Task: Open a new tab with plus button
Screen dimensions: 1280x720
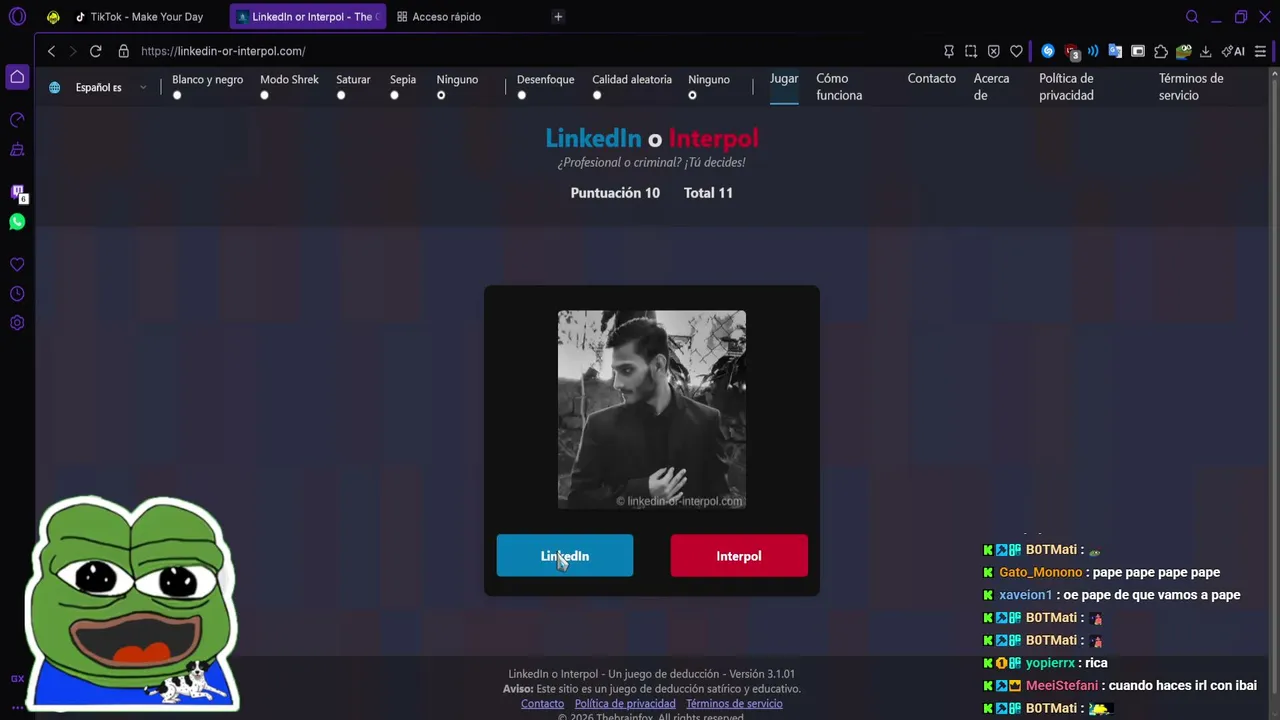Action: click(558, 17)
